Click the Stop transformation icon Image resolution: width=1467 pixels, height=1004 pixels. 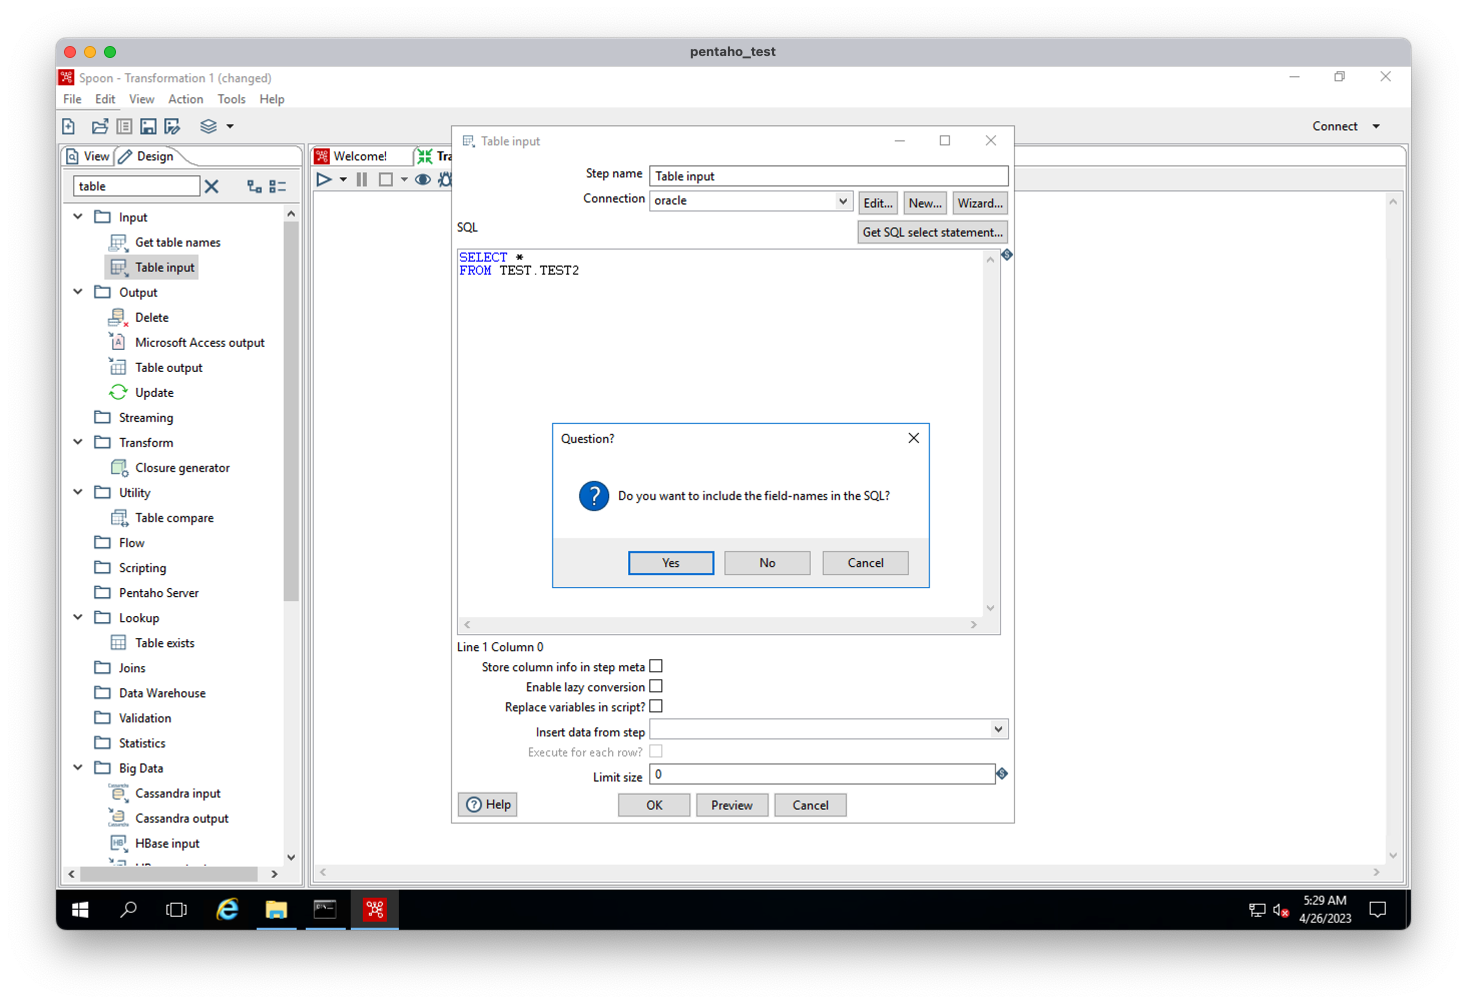[x=385, y=180]
